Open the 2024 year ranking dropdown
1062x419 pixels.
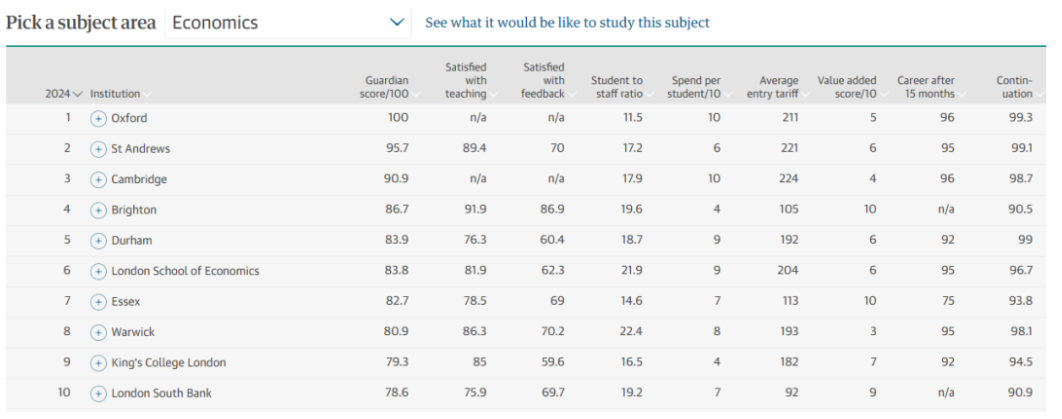coord(63,94)
